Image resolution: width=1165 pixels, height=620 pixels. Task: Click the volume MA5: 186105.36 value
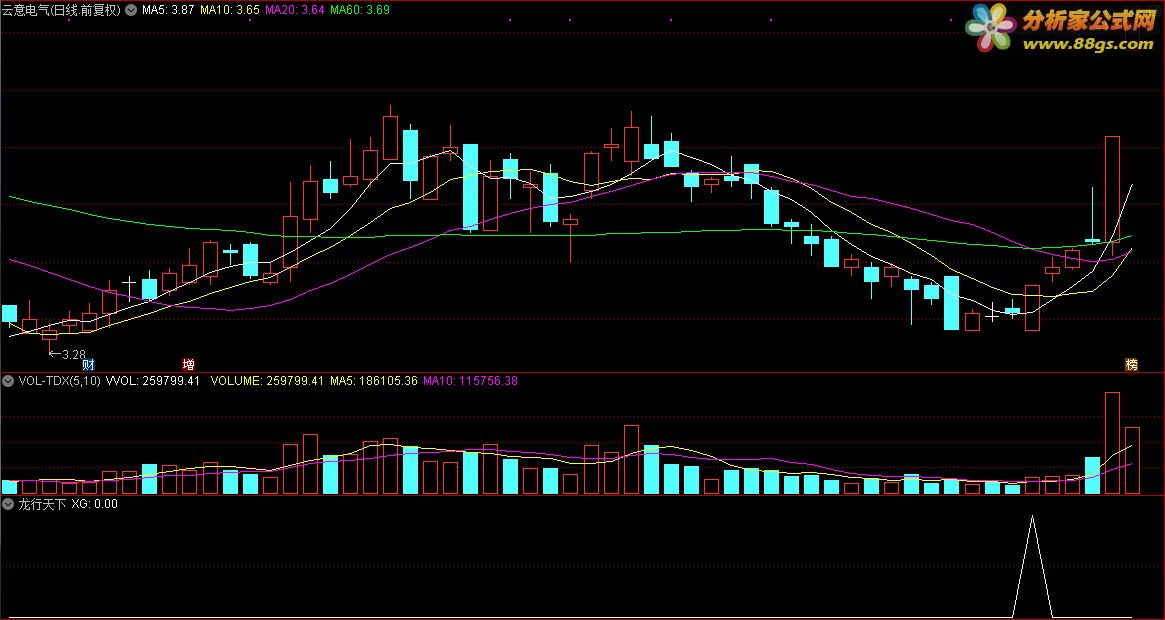(x=374, y=381)
